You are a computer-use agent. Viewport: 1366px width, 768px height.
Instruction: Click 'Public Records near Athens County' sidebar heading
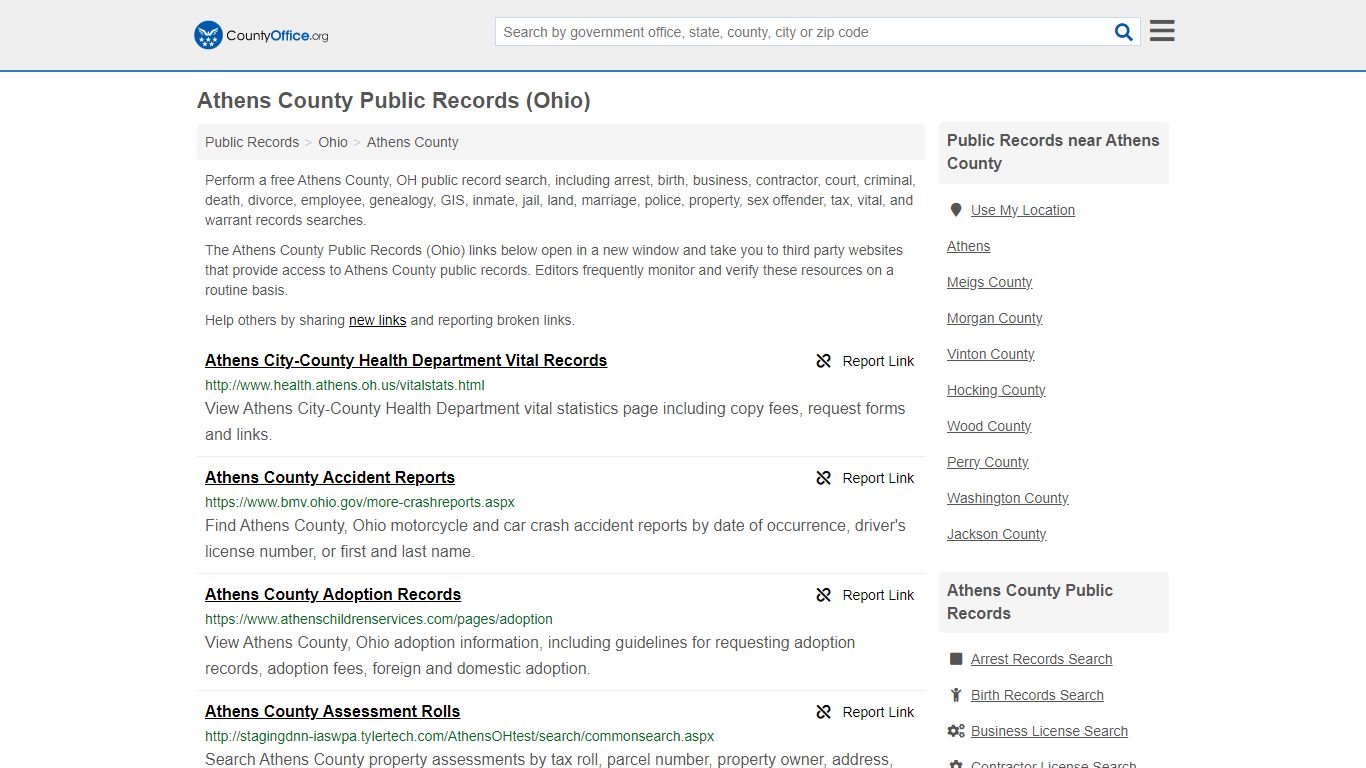[1053, 152]
